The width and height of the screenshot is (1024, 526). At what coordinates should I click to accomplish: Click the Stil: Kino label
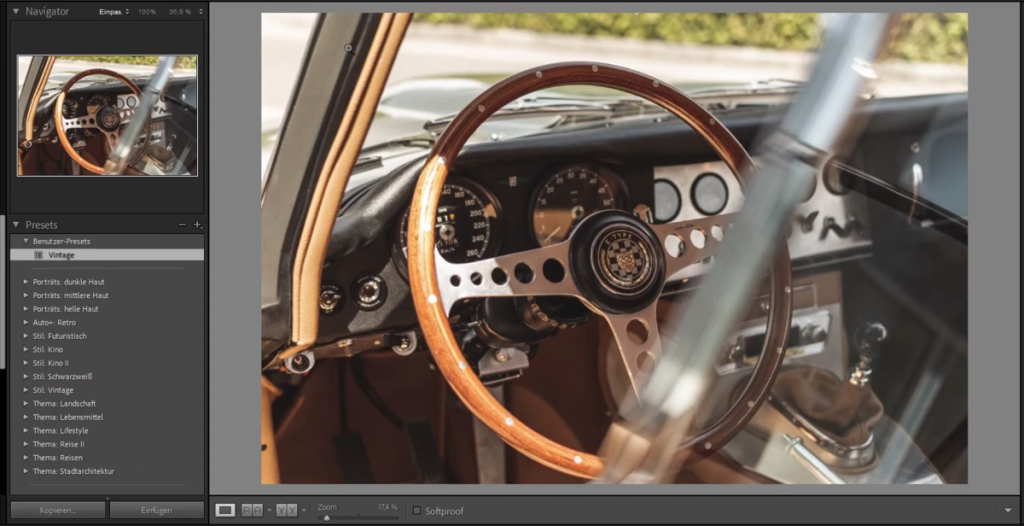(x=48, y=350)
